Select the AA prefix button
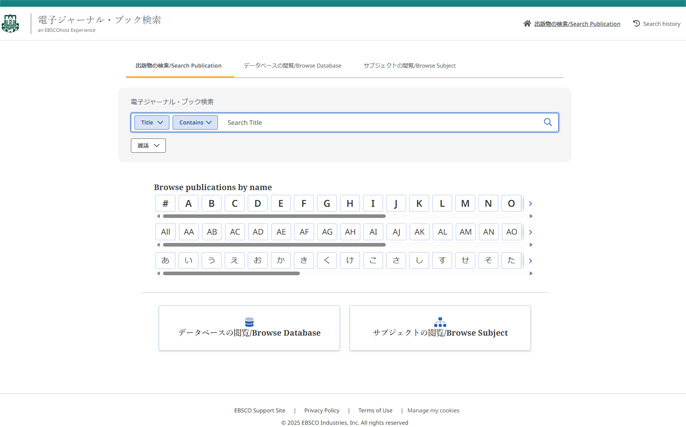The image size is (686, 427). click(x=189, y=232)
